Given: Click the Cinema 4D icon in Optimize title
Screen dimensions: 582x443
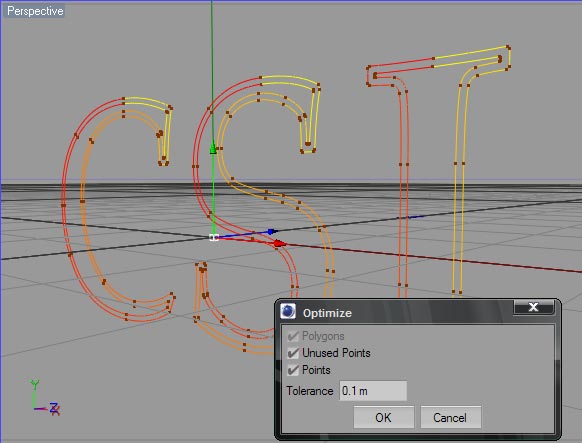Looking at the screenshot, I should click(288, 311).
